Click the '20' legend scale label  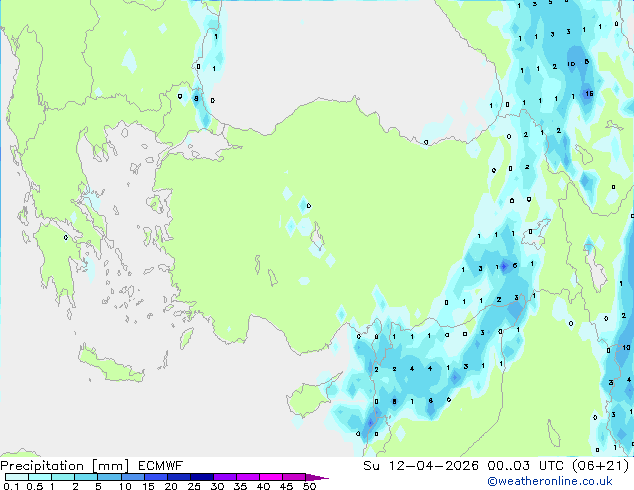(171, 486)
